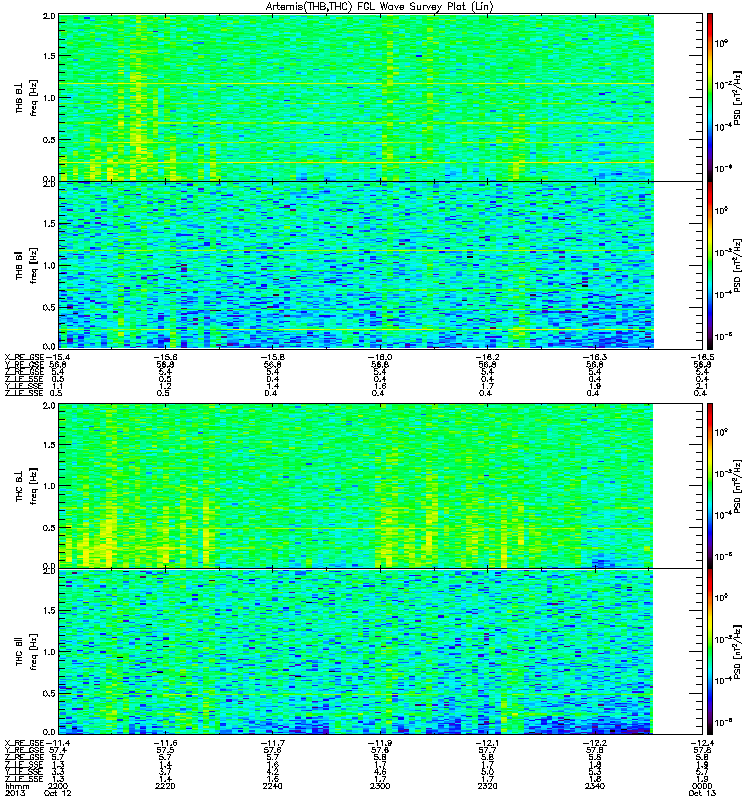Image resolution: width=750 pixels, height=800 pixels.
Task: Click the "THC B∥ freq [Hz]" y-axis label
Action: click(x=27, y=652)
